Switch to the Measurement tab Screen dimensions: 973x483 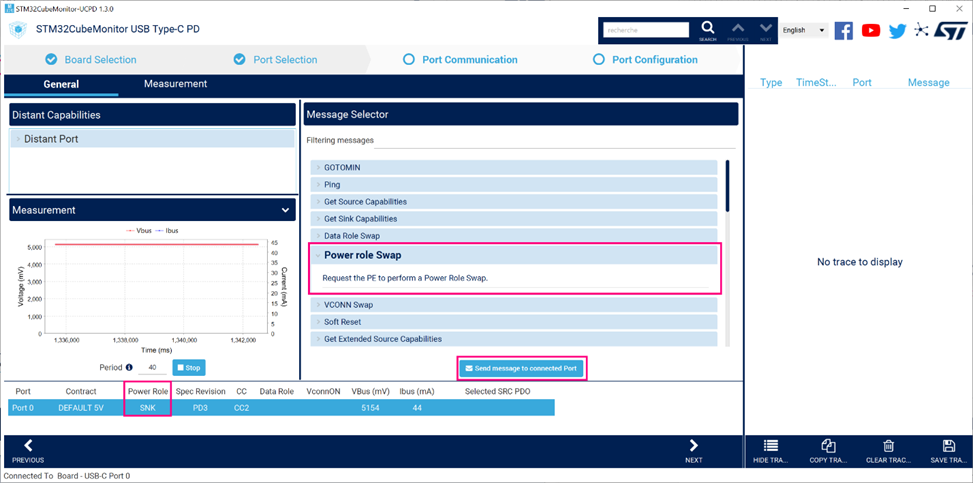pos(176,84)
